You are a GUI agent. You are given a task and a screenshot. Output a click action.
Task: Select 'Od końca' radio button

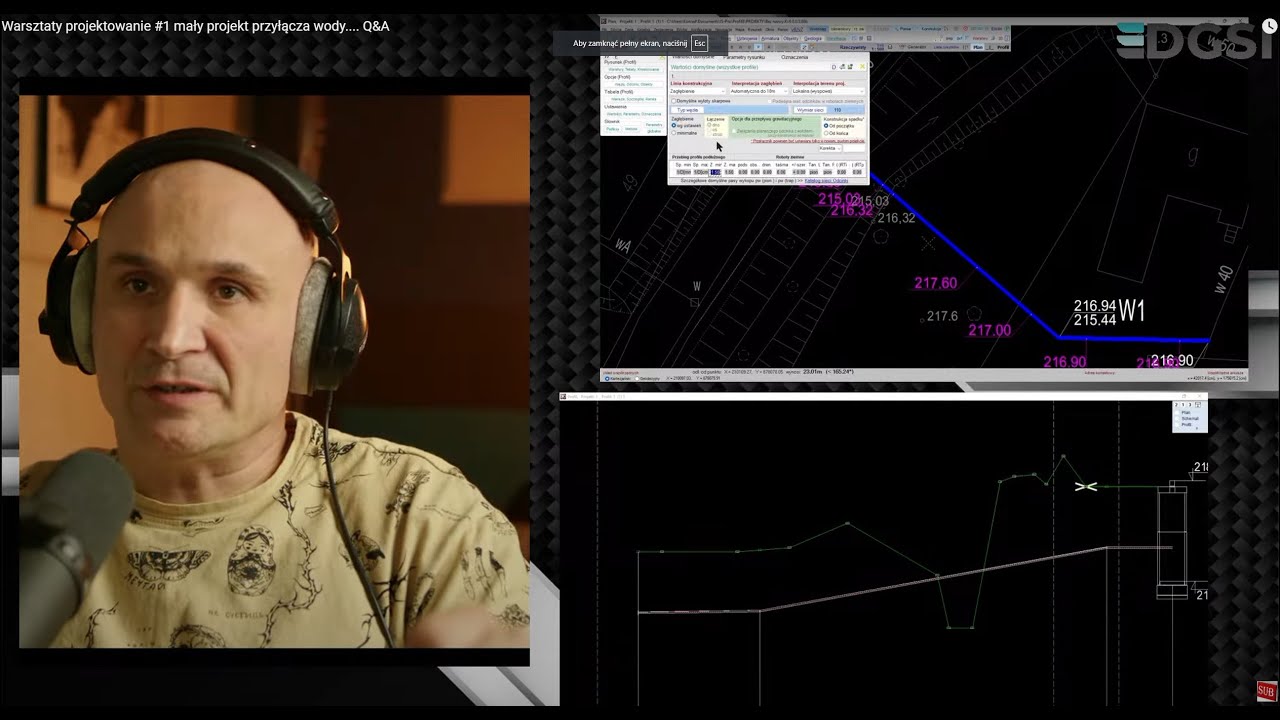[x=826, y=132]
